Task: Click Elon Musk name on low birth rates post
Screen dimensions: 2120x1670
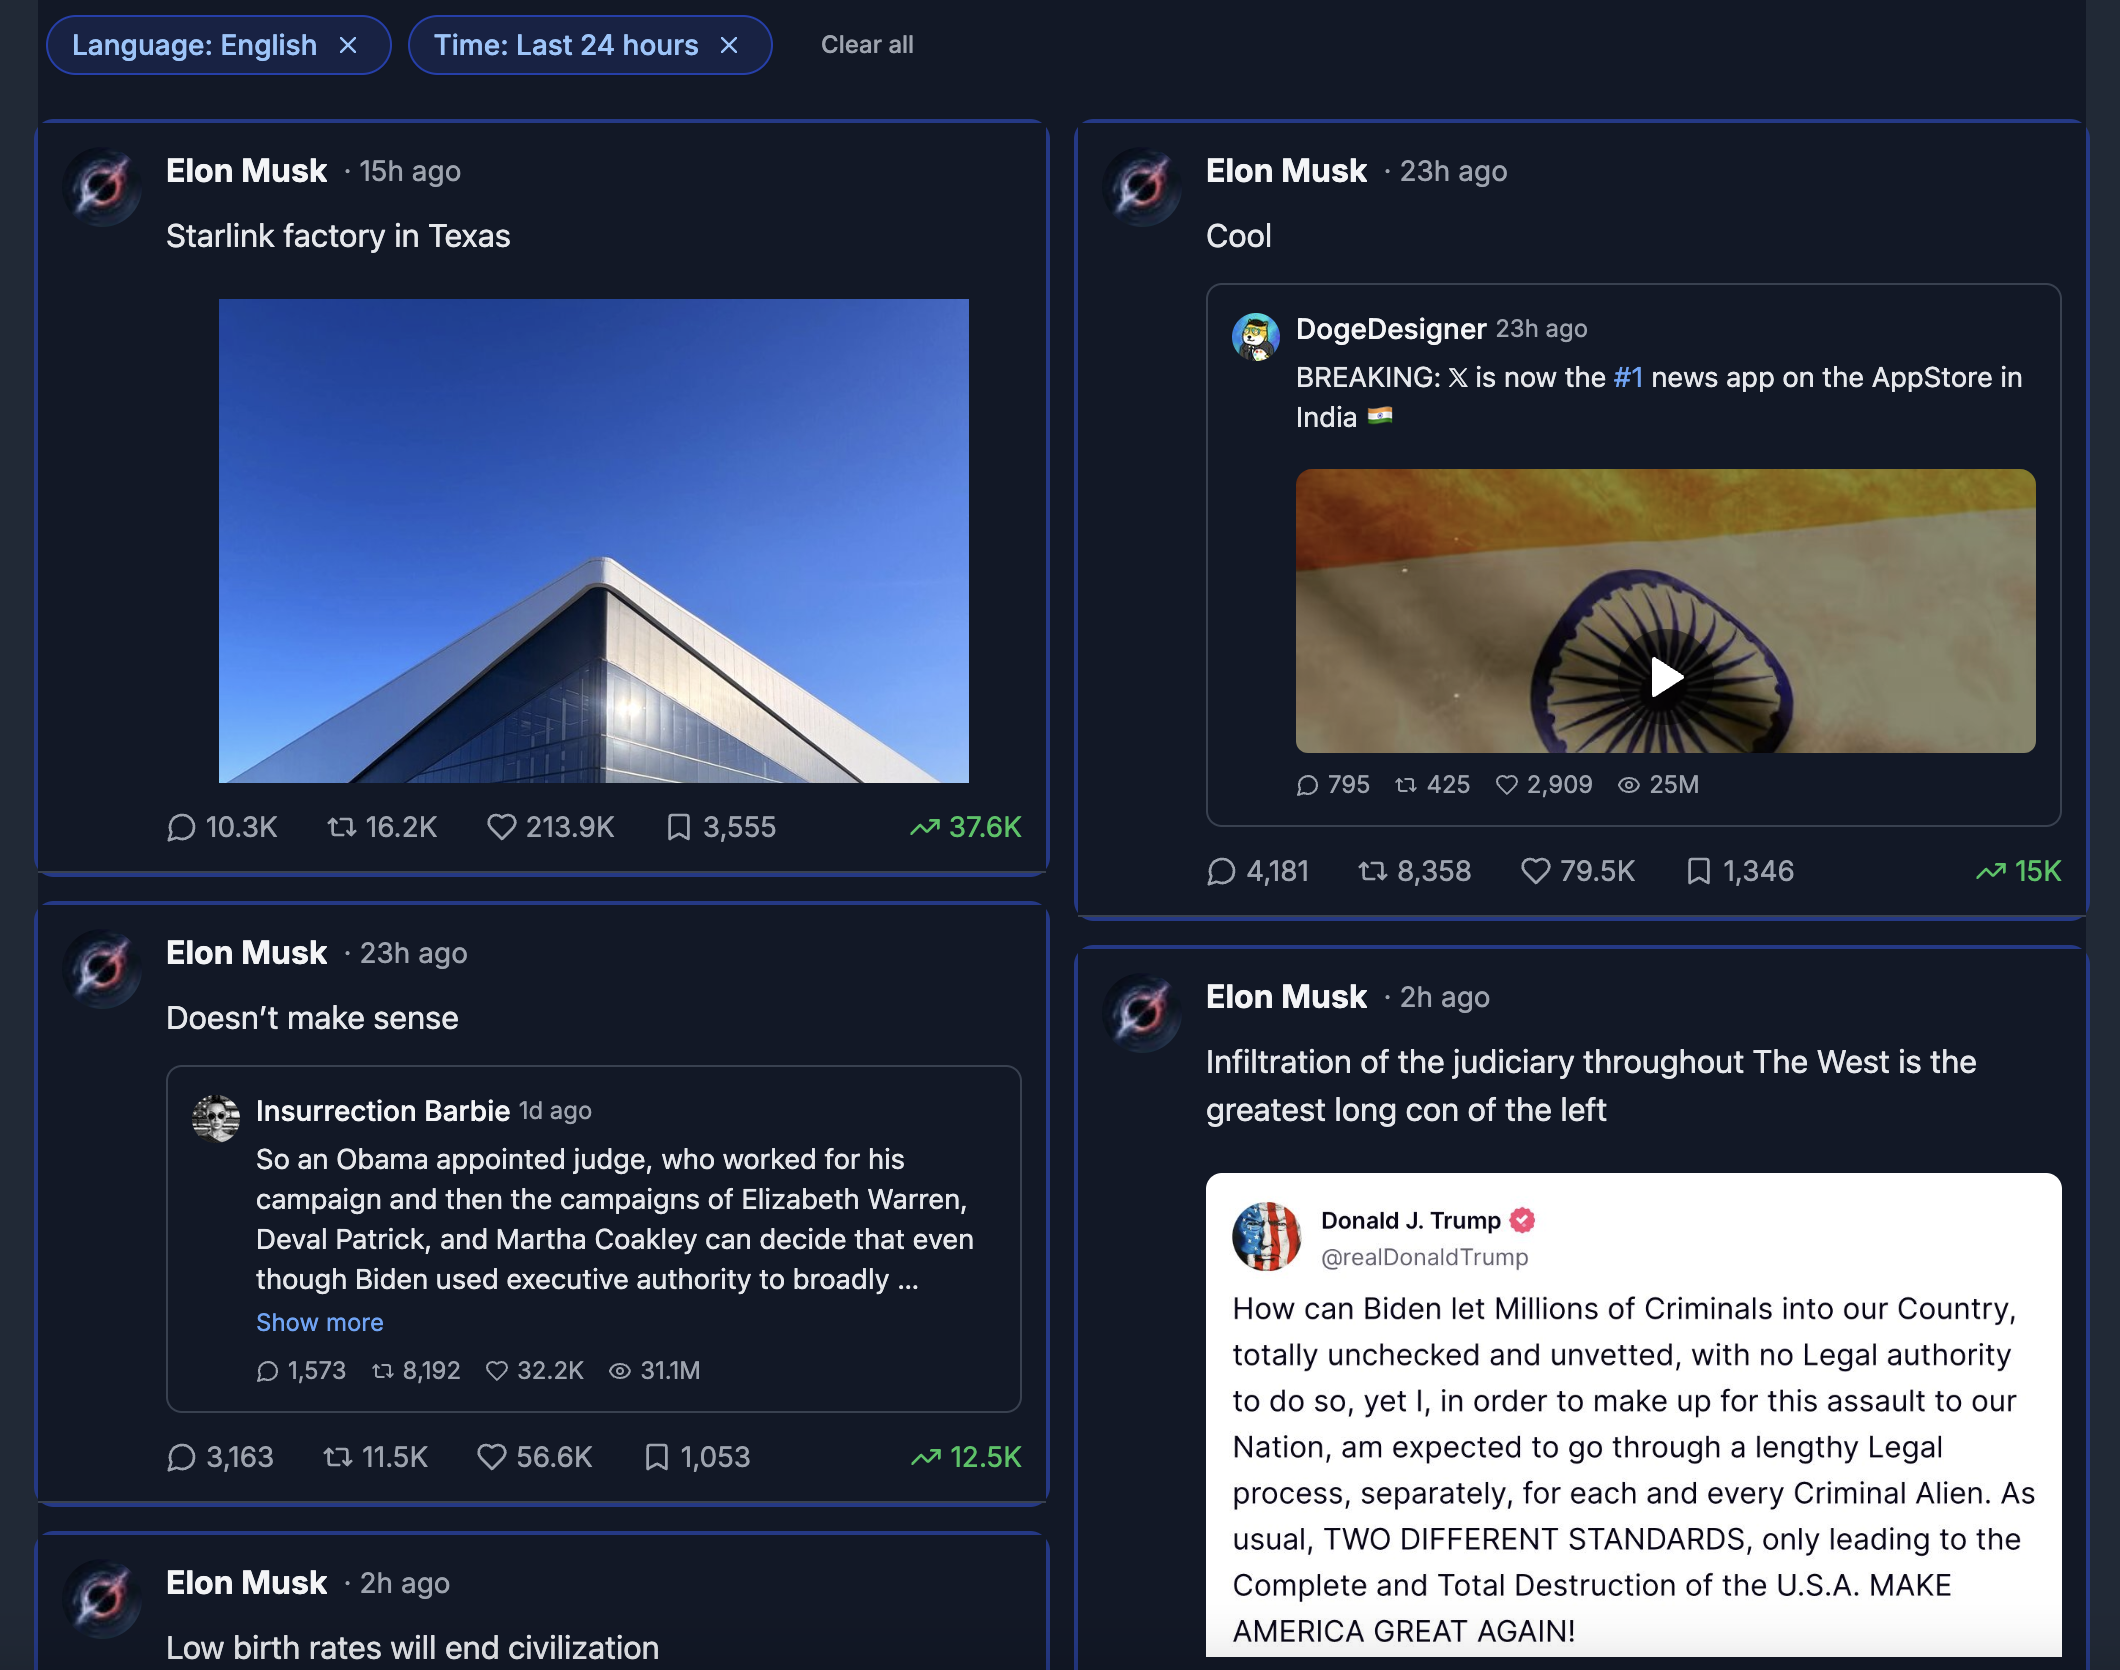Action: point(246,1583)
